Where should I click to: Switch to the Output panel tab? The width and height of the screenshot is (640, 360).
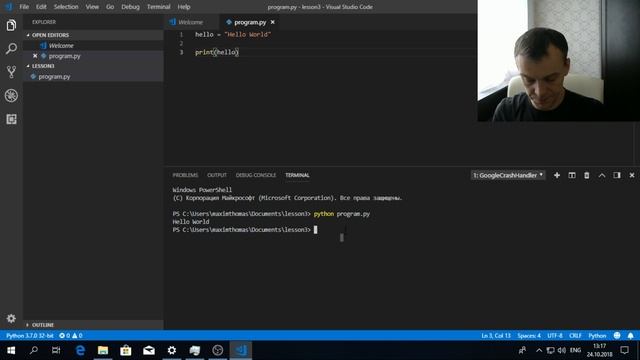tap(217, 175)
